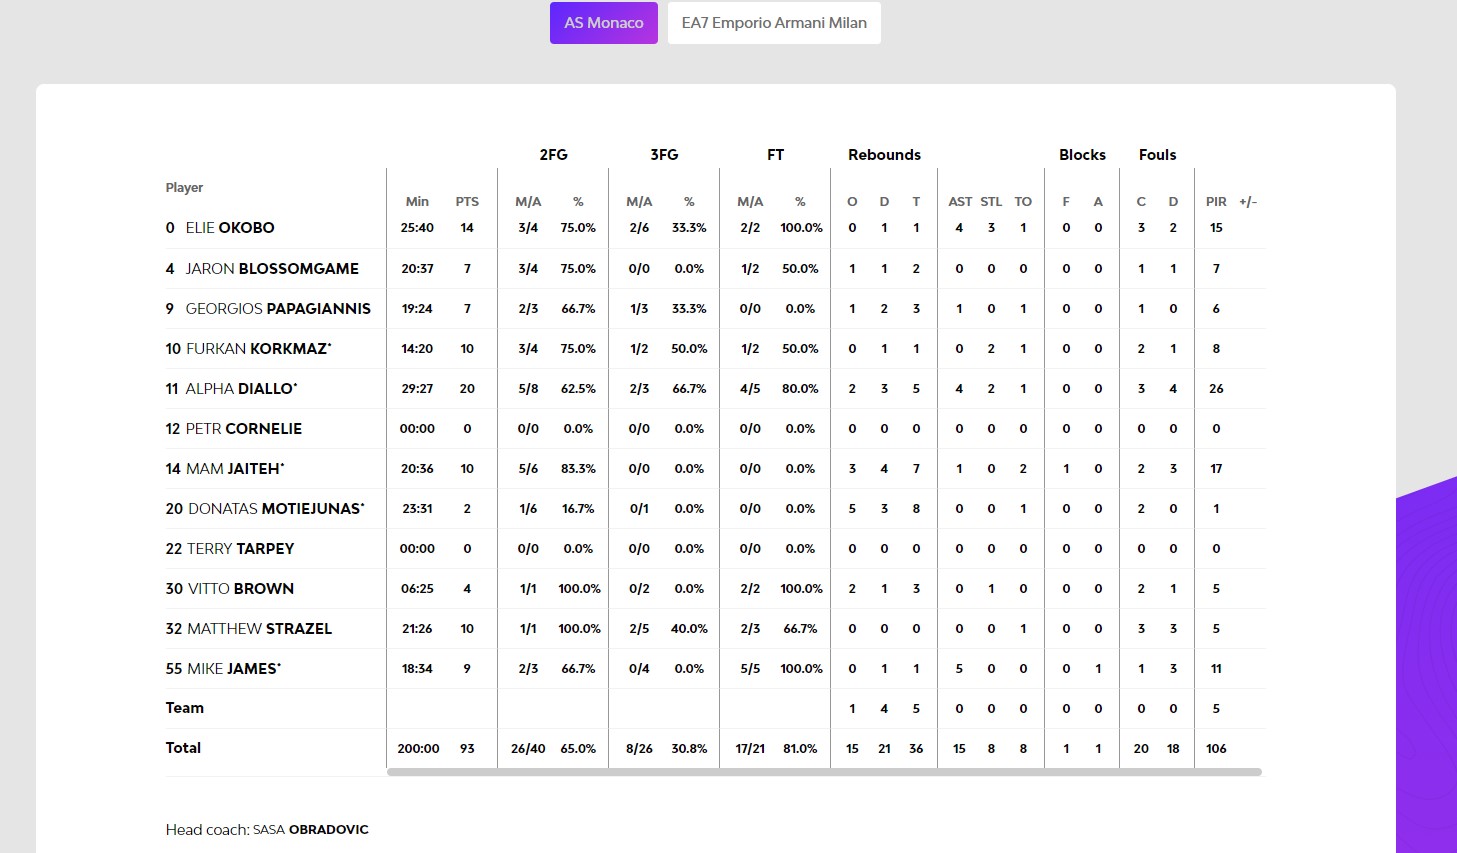Click the Blocks group header

click(1082, 155)
